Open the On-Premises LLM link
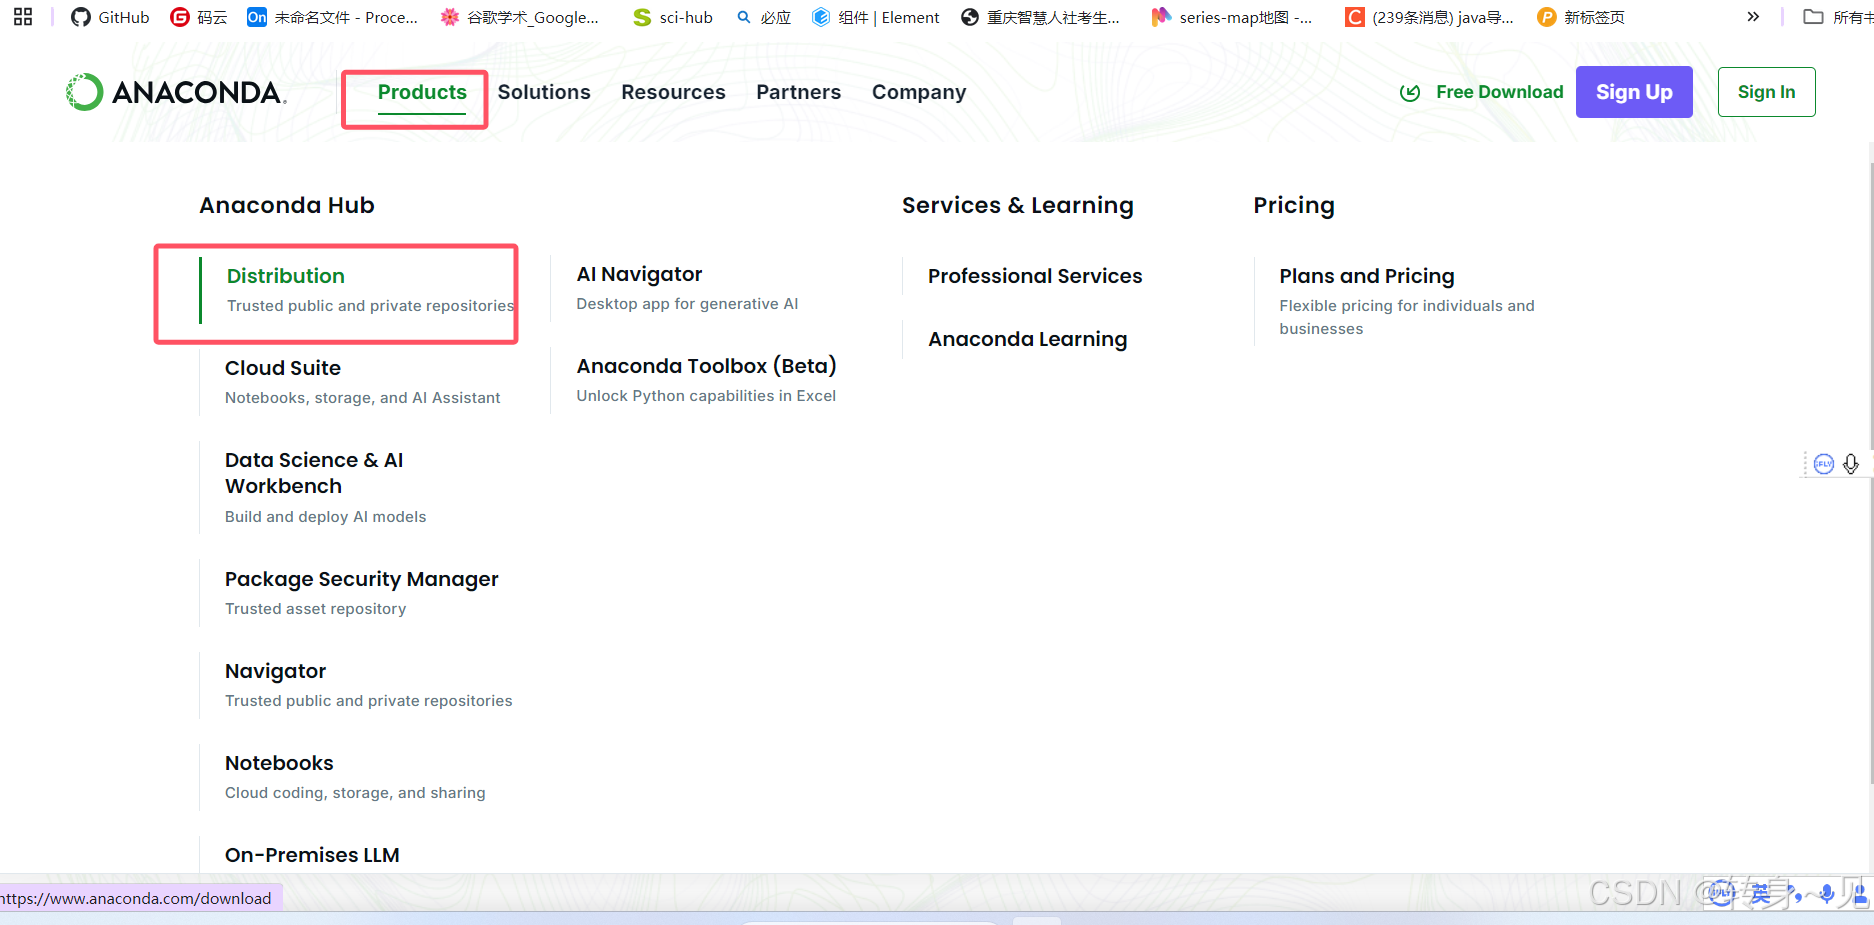1874x925 pixels. [312, 855]
